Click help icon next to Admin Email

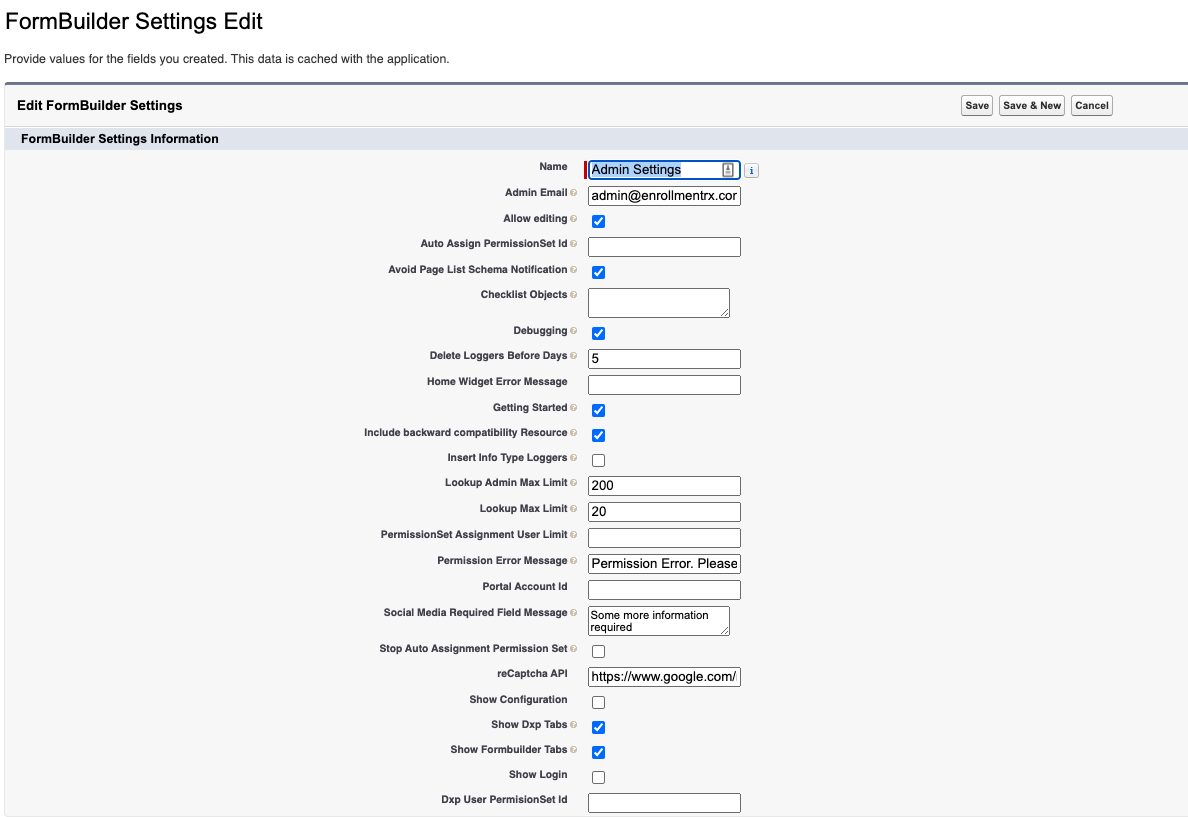point(574,193)
